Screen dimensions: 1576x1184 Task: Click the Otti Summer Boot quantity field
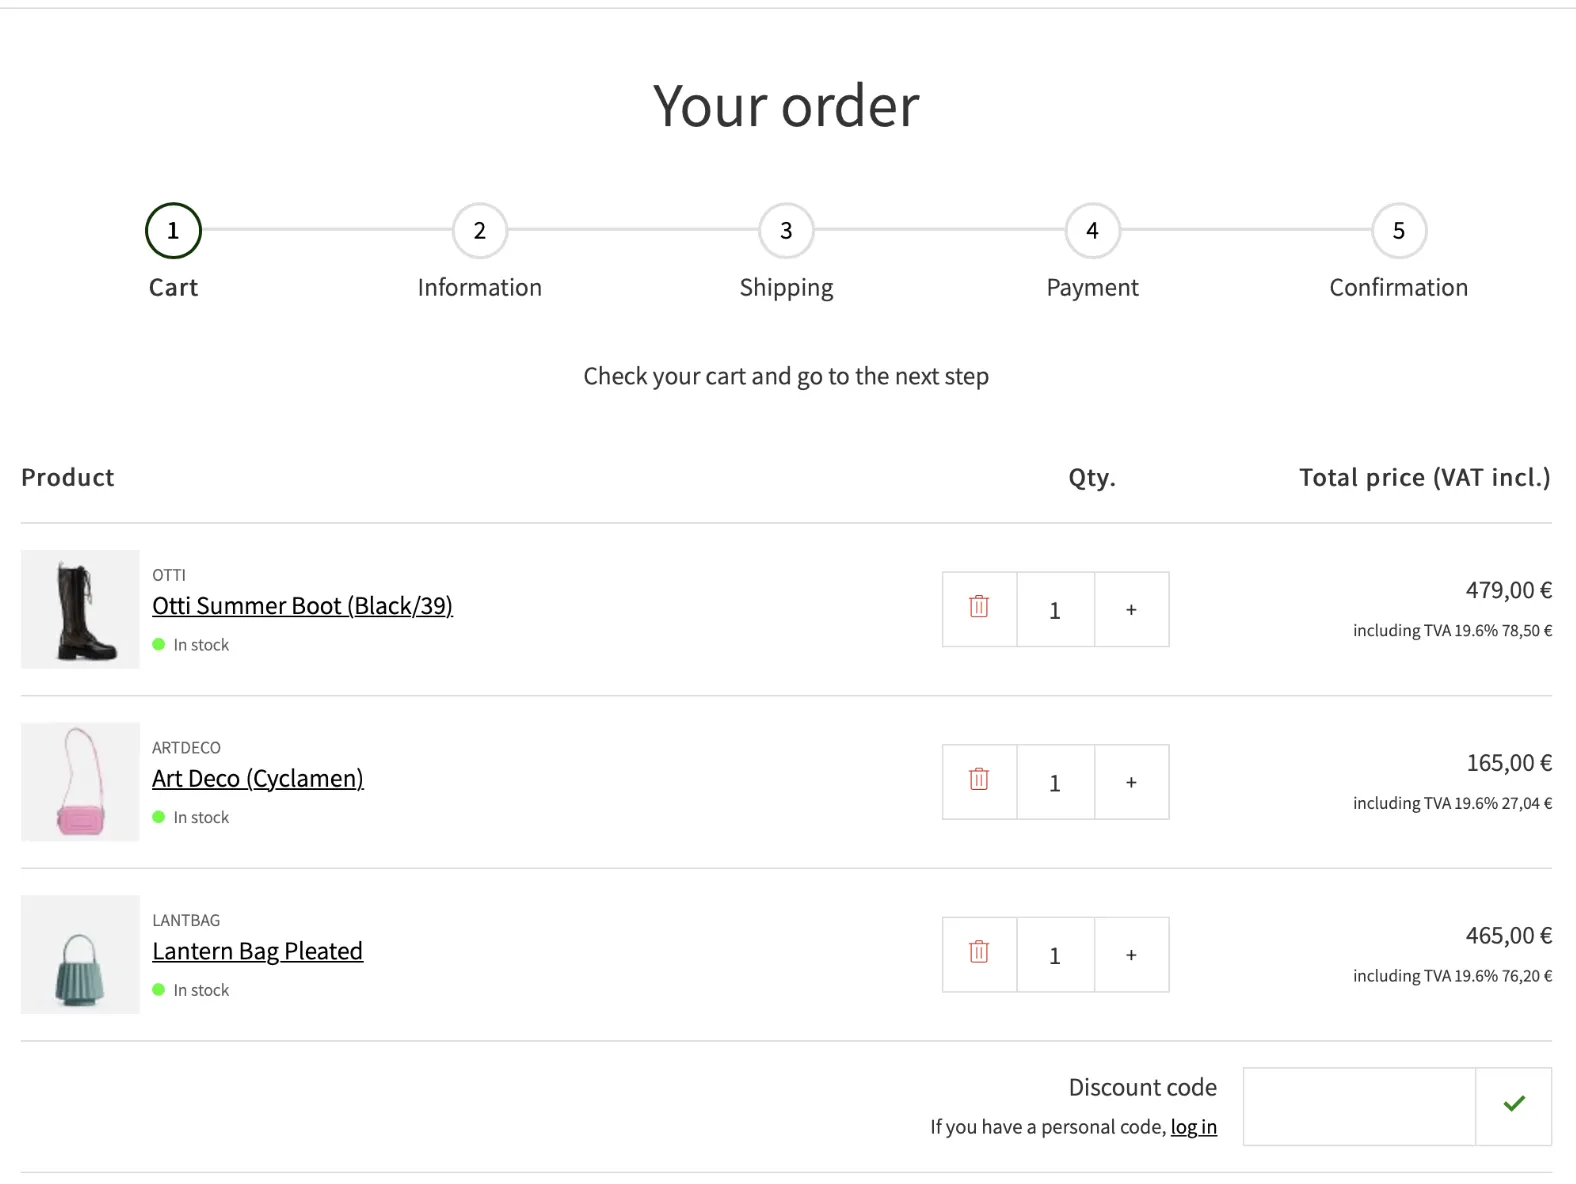point(1055,609)
